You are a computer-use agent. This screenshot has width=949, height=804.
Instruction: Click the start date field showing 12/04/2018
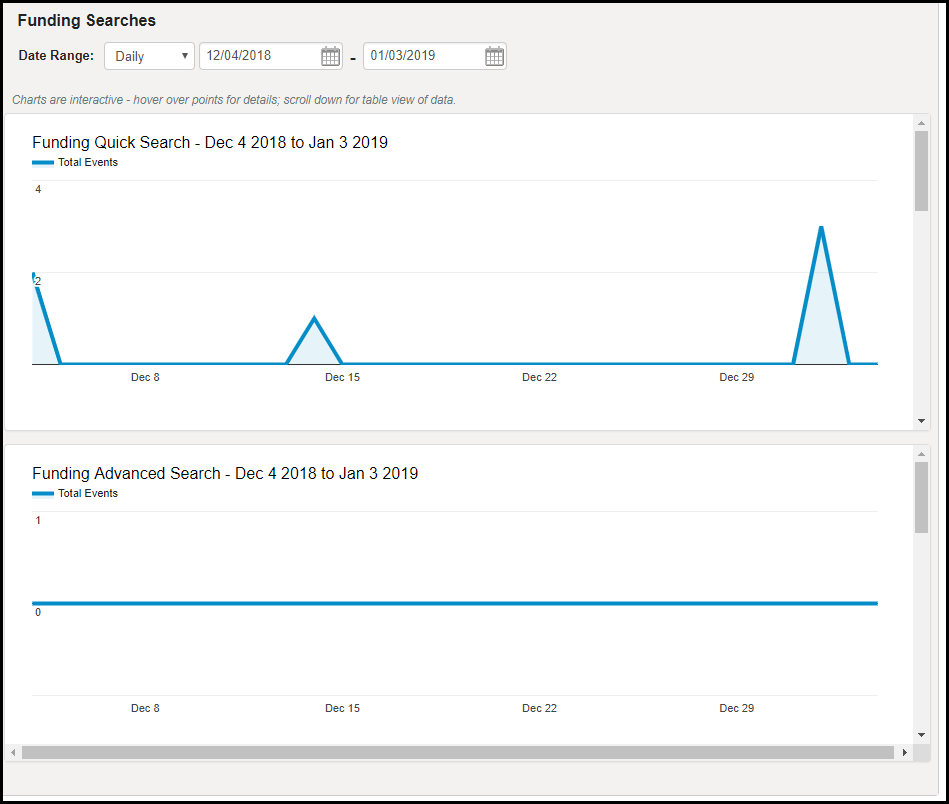pyautogui.click(x=258, y=56)
